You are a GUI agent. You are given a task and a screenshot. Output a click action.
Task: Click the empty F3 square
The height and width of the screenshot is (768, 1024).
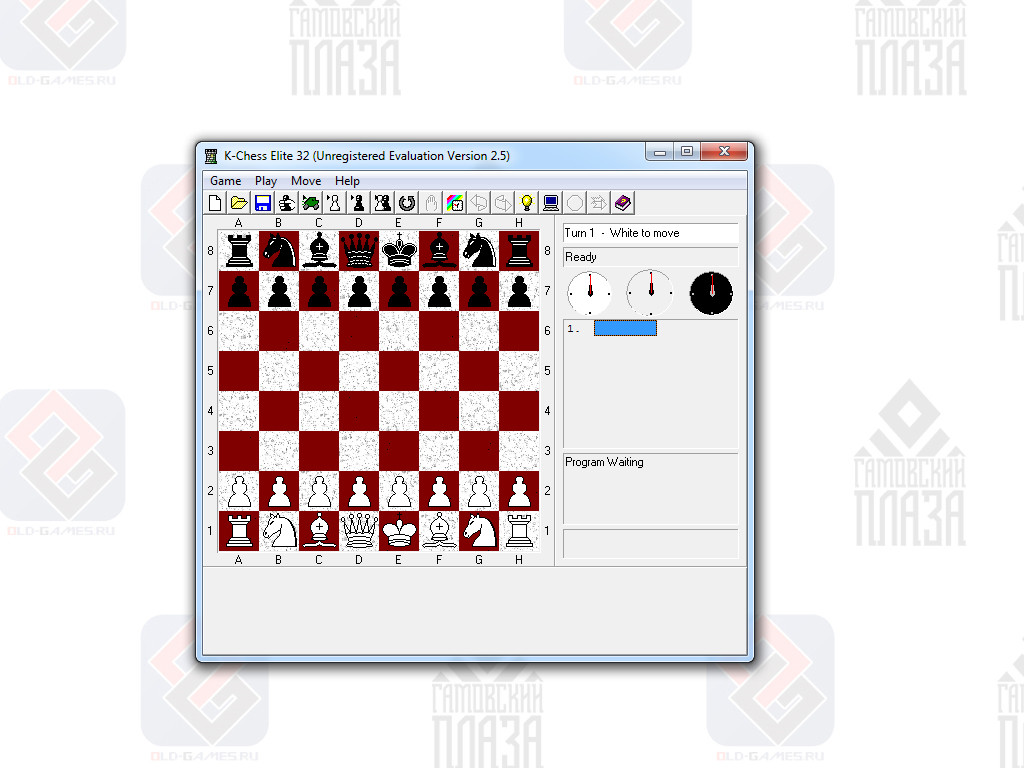pyautogui.click(x=440, y=451)
